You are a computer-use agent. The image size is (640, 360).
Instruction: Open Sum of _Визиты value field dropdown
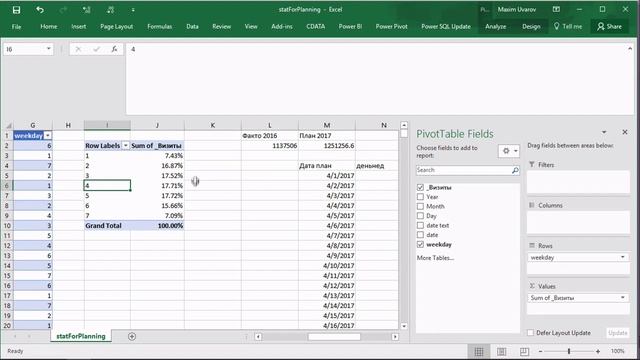point(622,298)
